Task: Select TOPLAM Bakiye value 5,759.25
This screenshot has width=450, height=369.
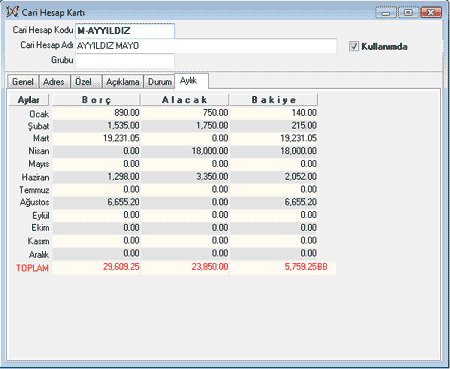Action: click(x=301, y=267)
